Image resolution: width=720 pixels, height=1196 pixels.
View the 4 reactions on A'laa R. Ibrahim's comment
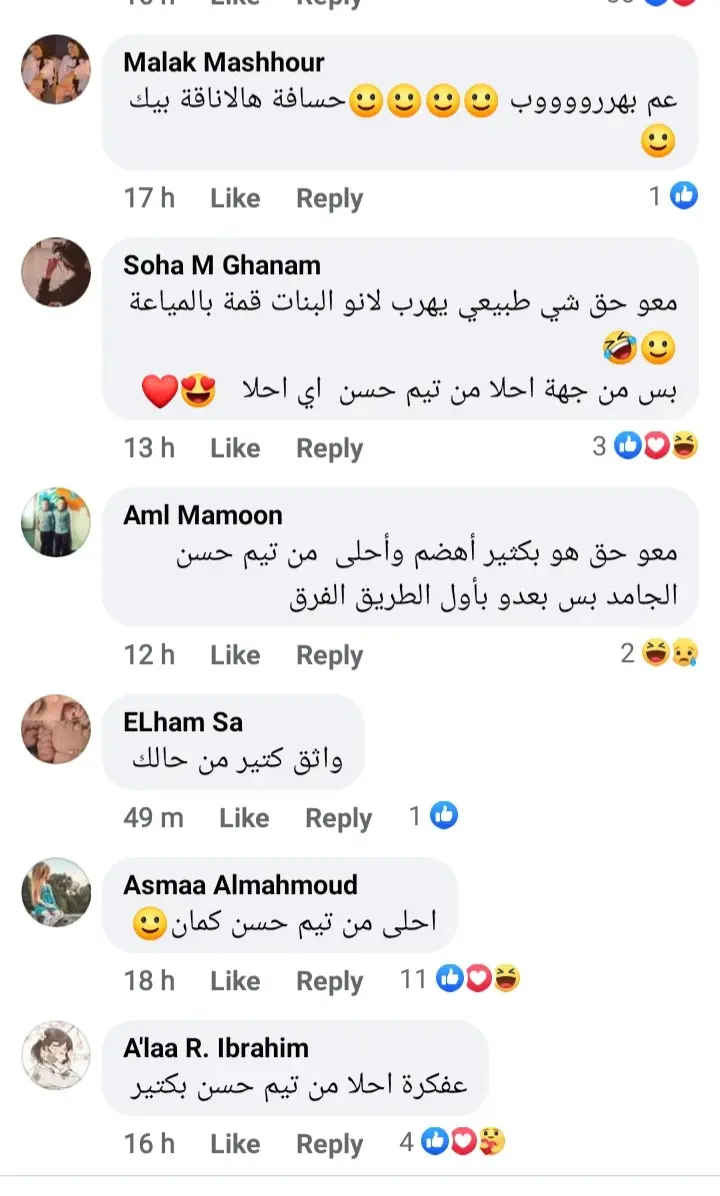tap(452, 1142)
